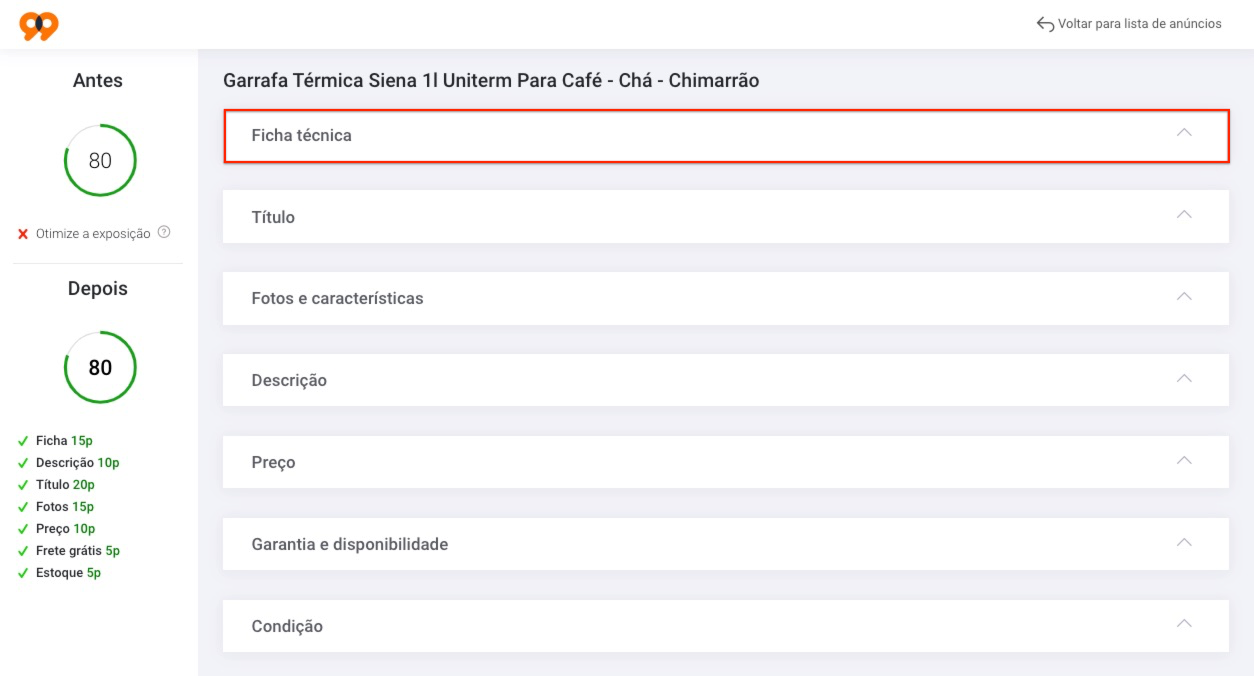Click the green checkmark next to Frete grátis 5p
The width and height of the screenshot is (1254, 676).
pos(23,551)
